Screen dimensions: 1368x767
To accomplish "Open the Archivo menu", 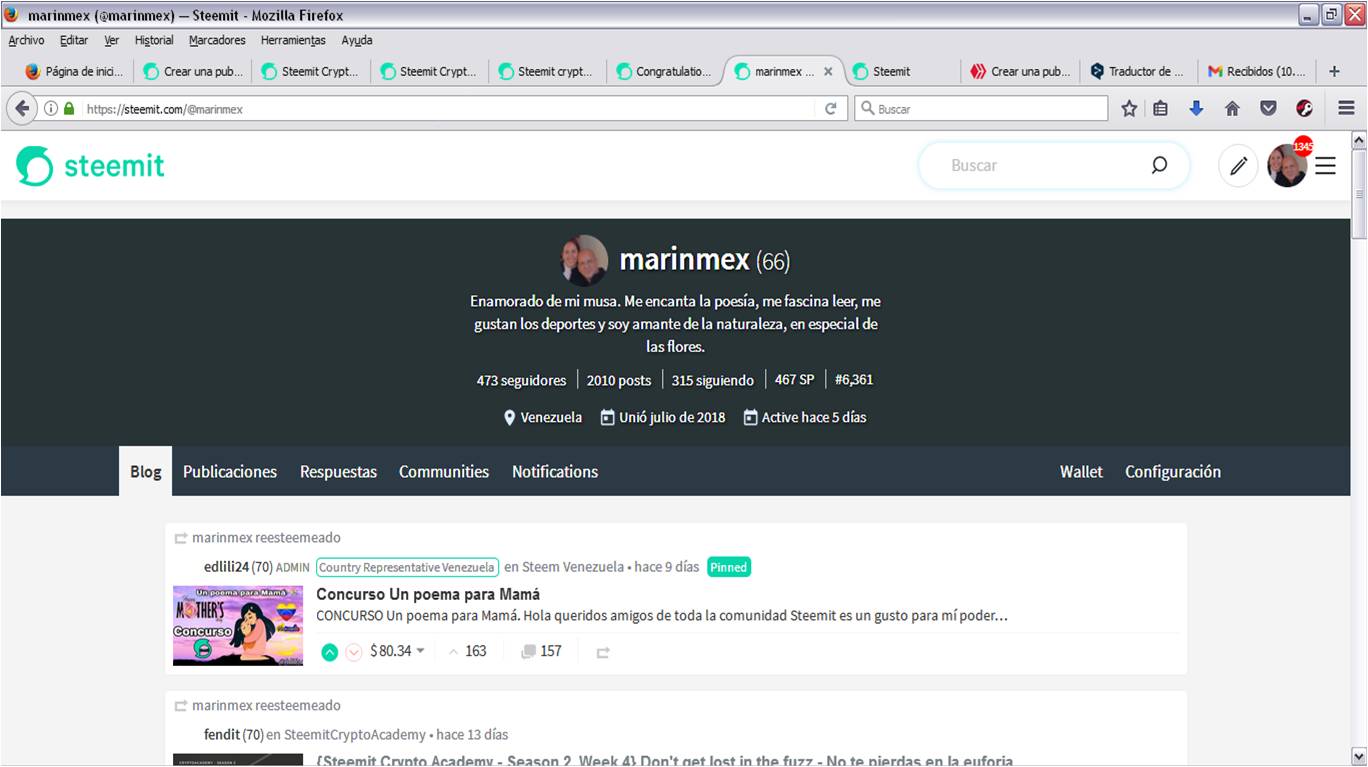I will (x=26, y=40).
